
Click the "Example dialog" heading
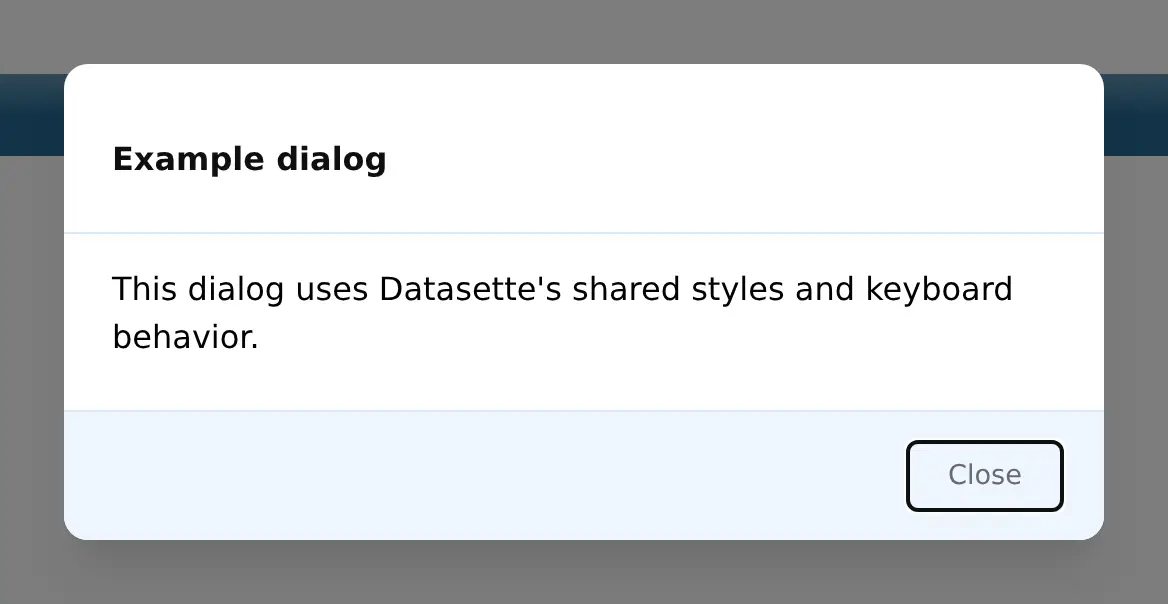coord(250,159)
